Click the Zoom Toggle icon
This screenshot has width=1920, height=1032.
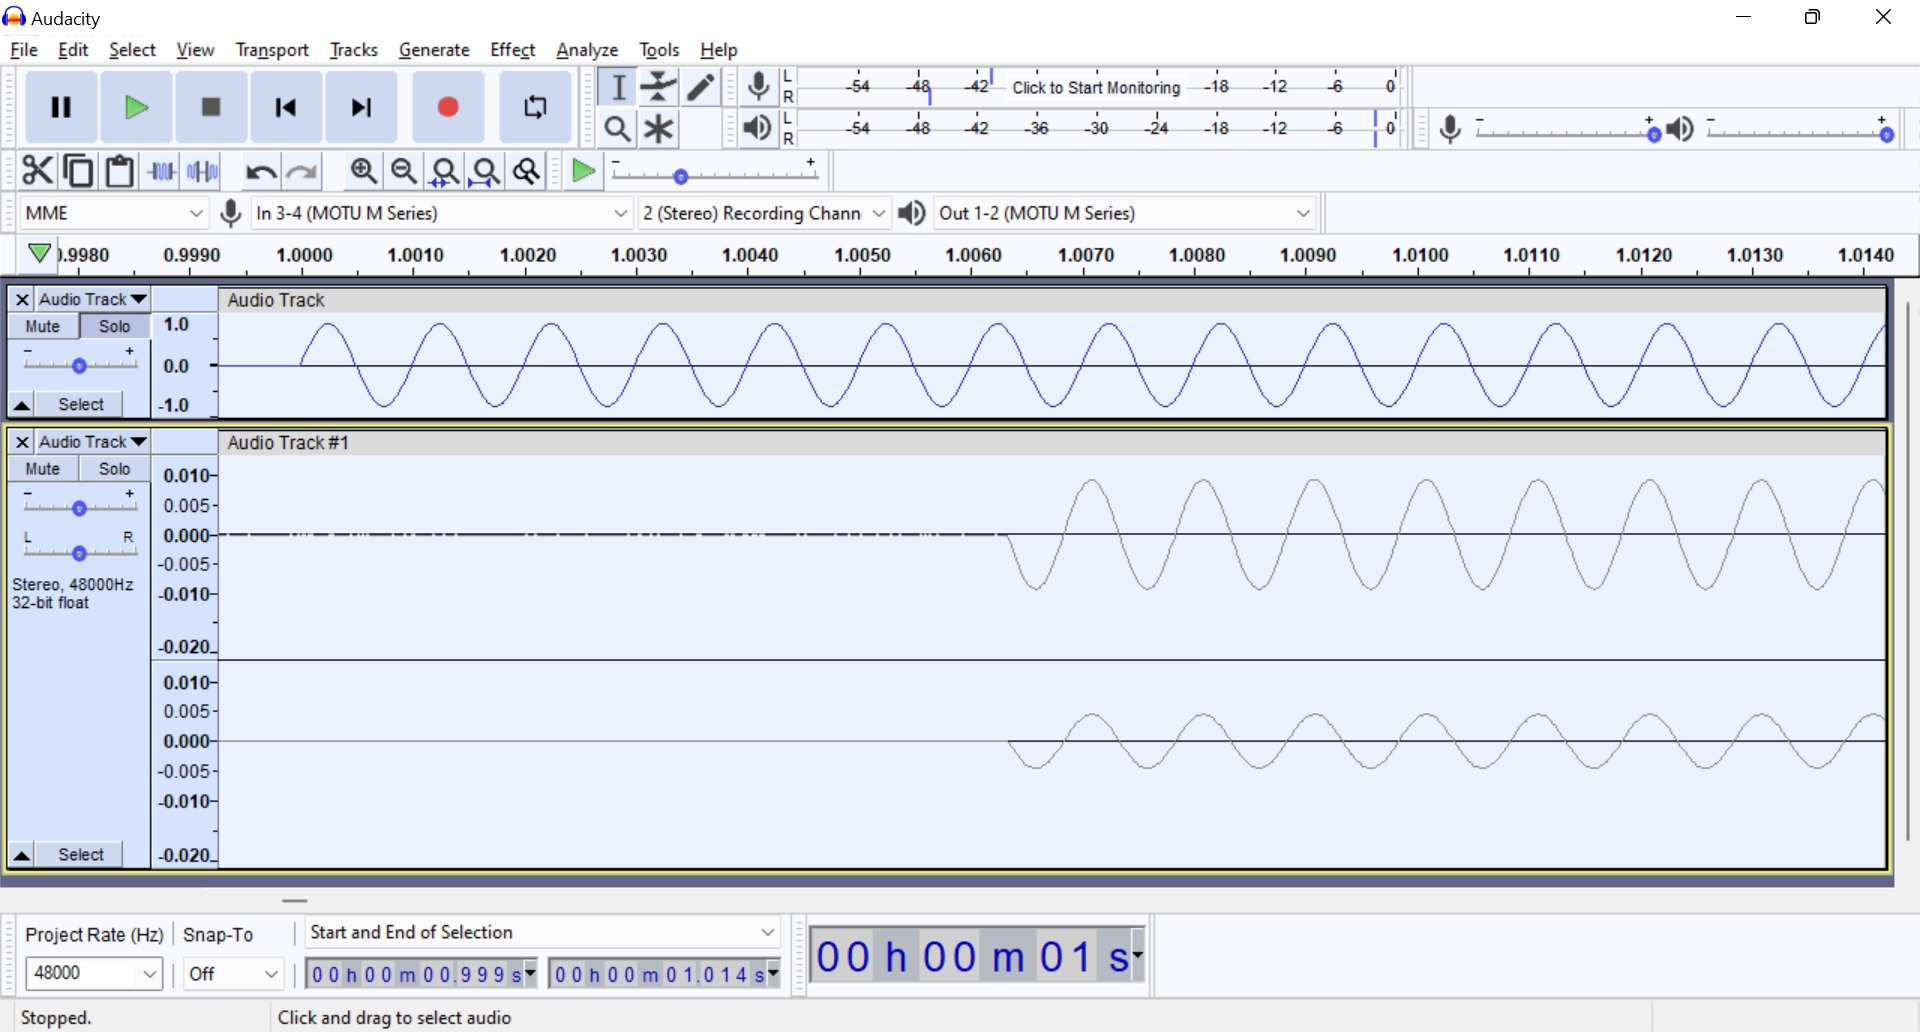[x=527, y=171]
